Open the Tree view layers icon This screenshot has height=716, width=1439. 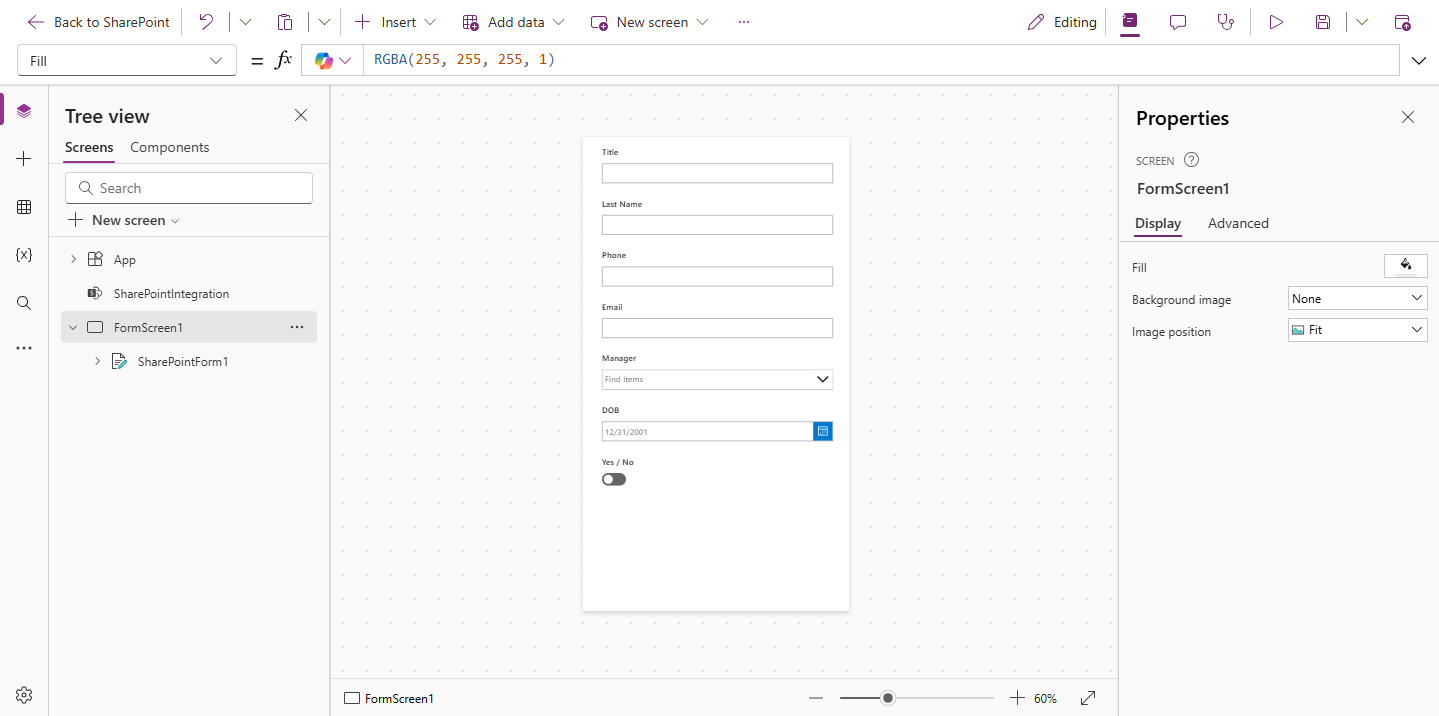point(24,111)
